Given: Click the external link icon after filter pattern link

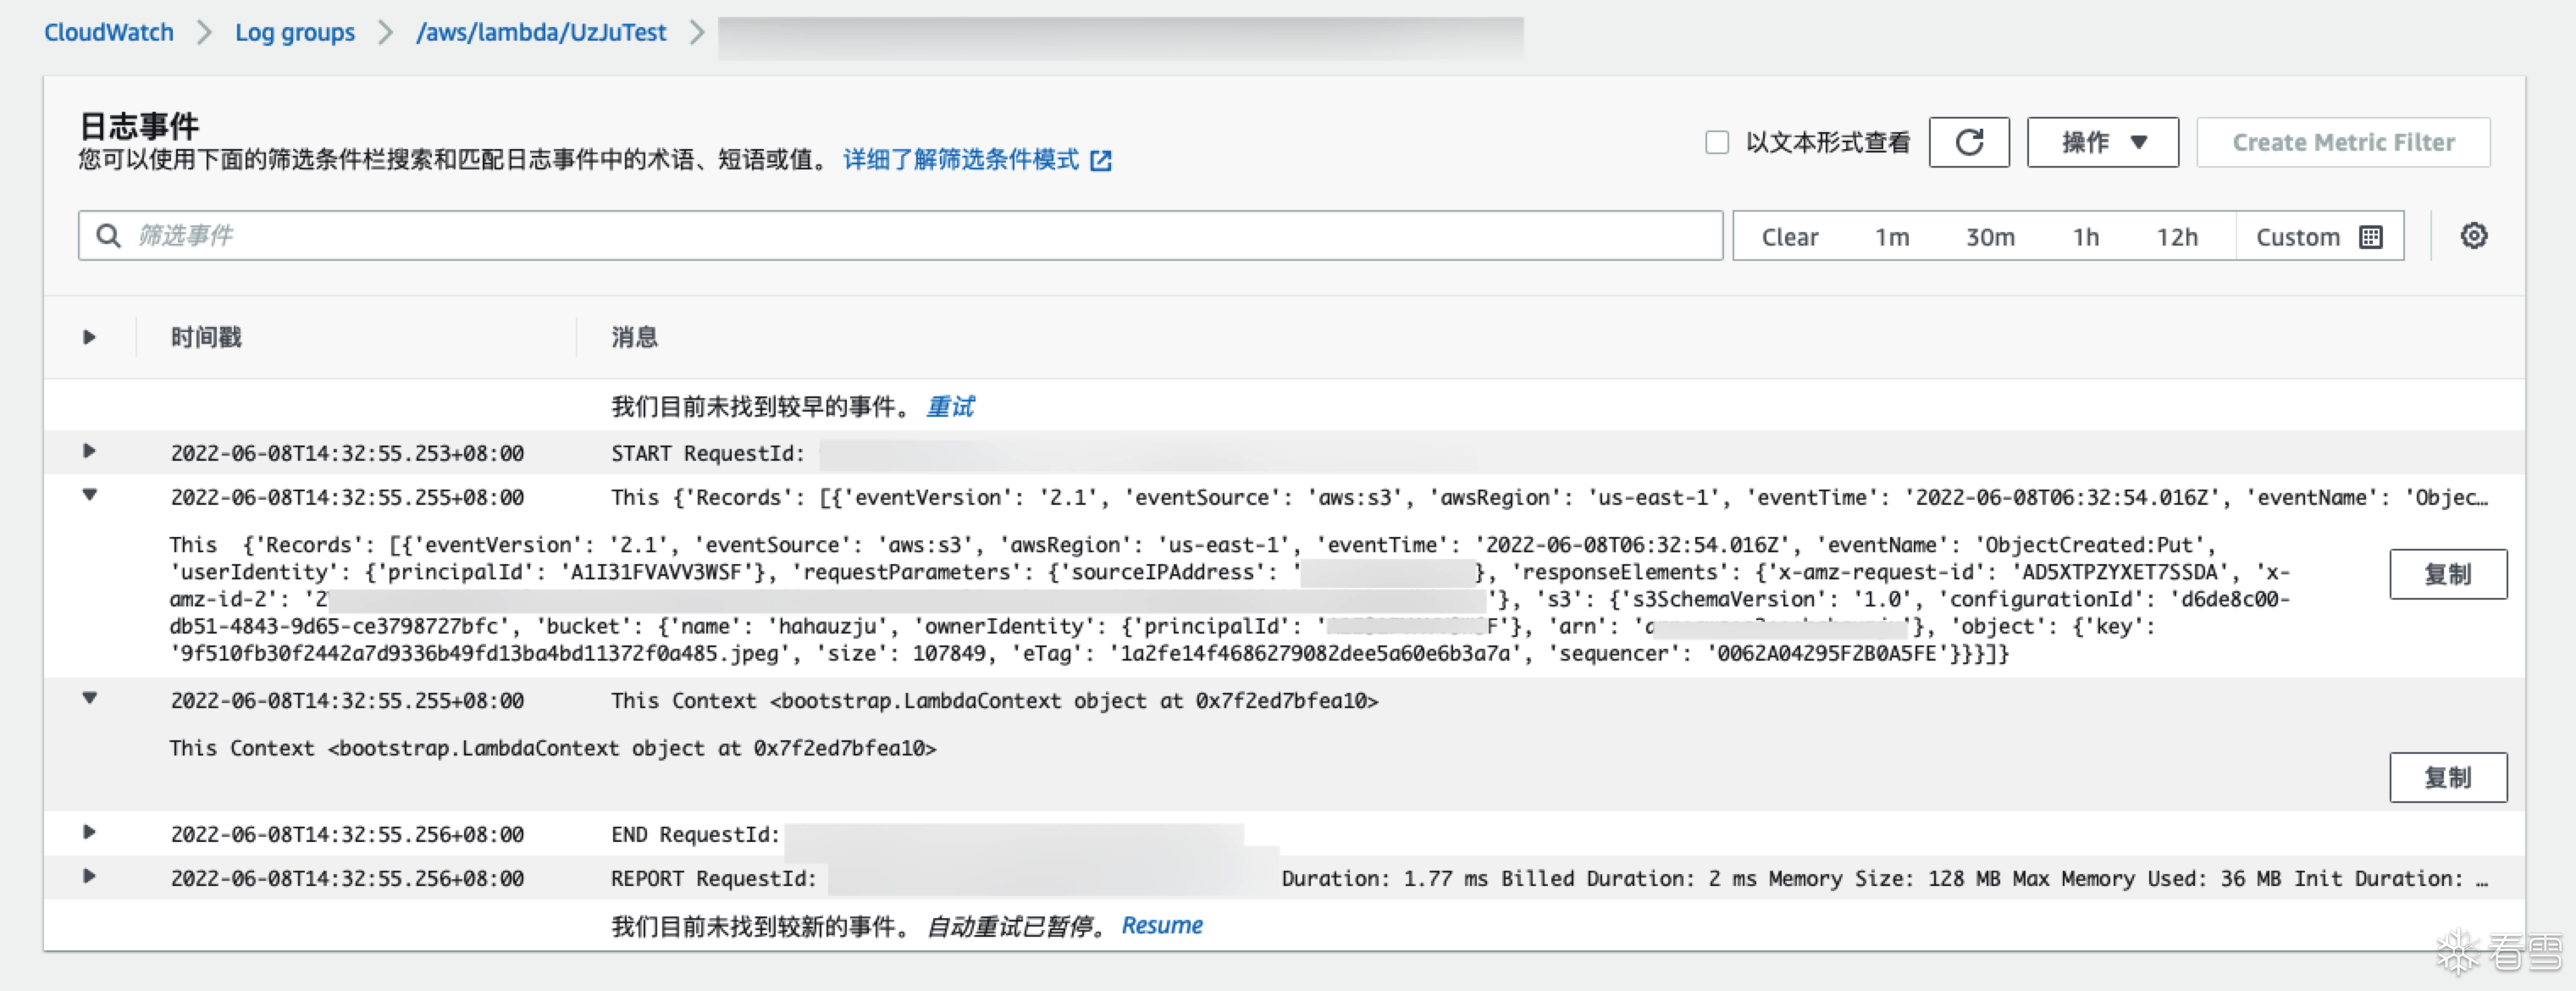Looking at the screenshot, I should click(1101, 160).
